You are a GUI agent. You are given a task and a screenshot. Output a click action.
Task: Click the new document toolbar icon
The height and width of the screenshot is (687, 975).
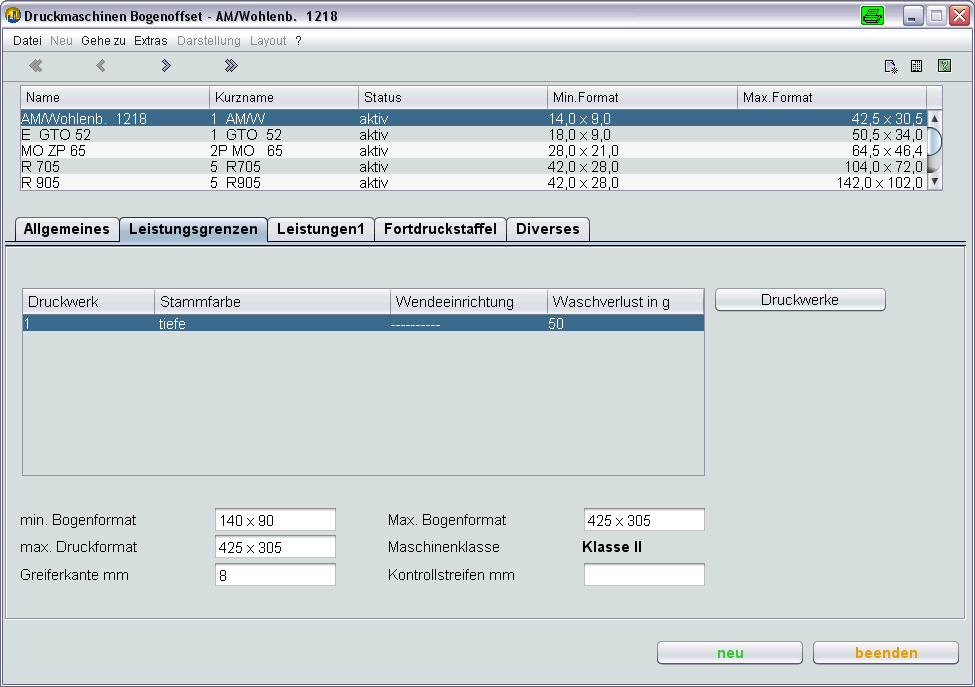pyautogui.click(x=890, y=66)
